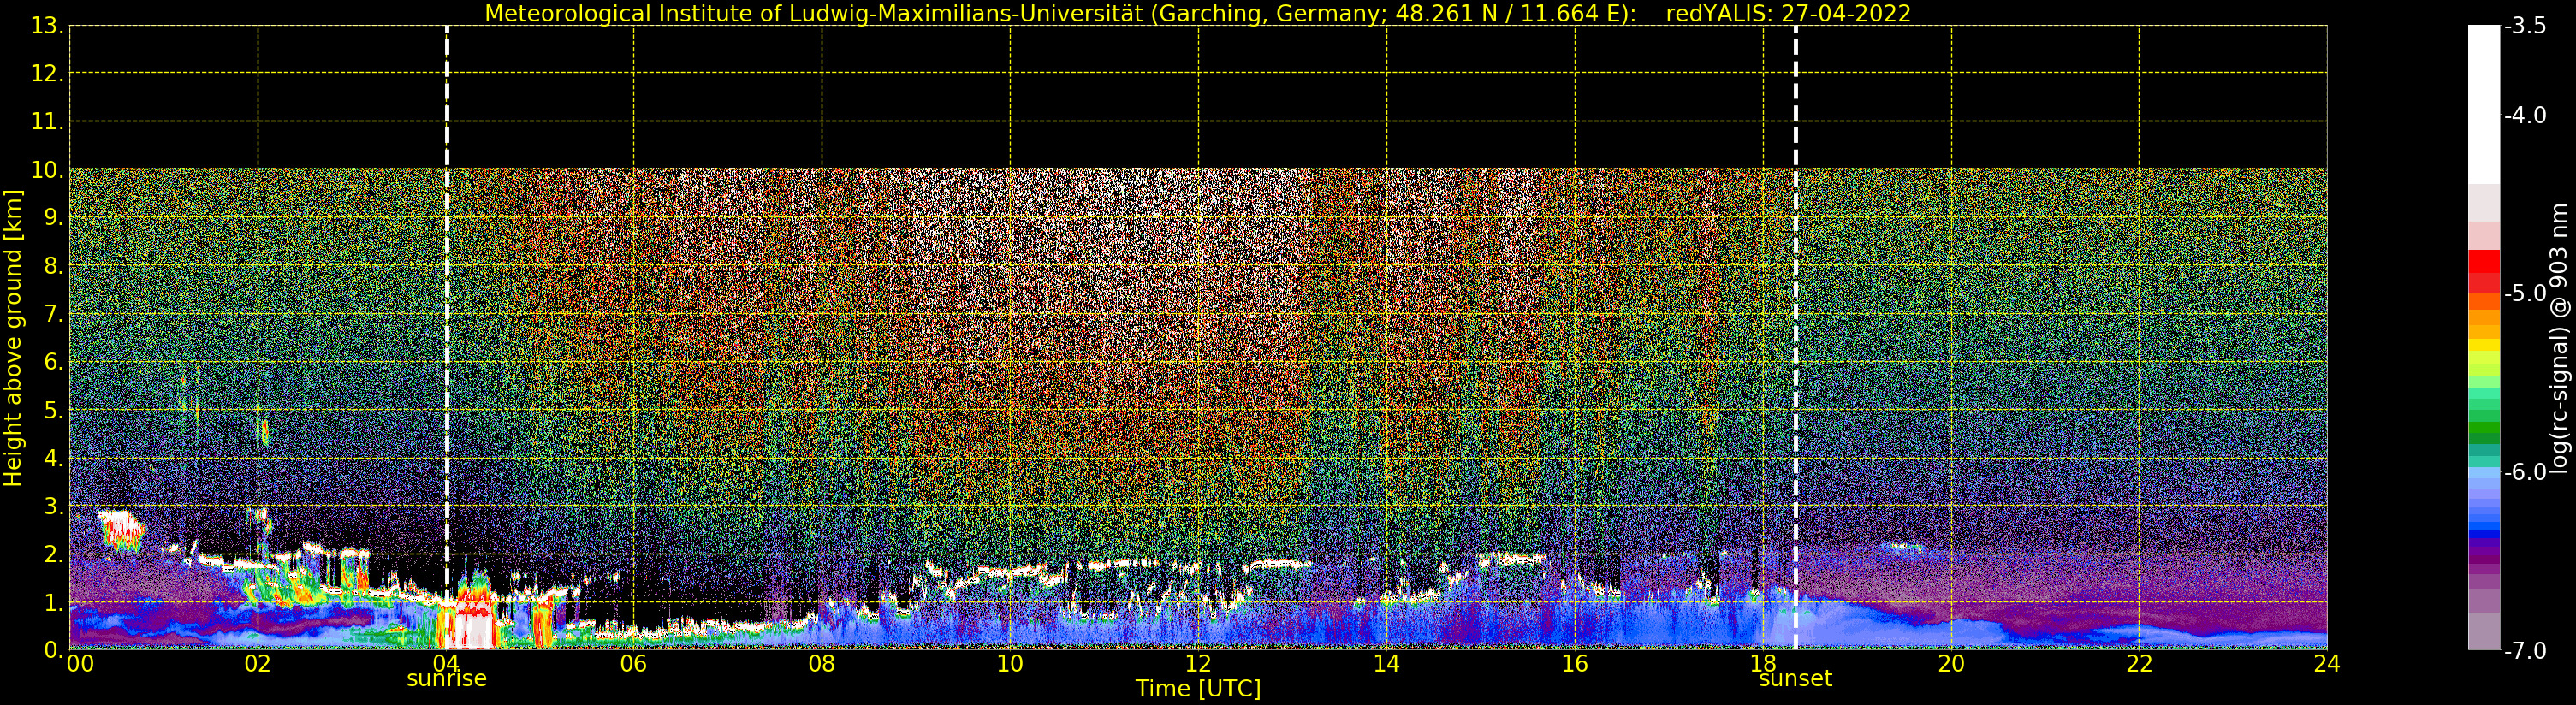Click height-axis tick label 11.
Screen dimensions: 2576x705
[47, 121]
